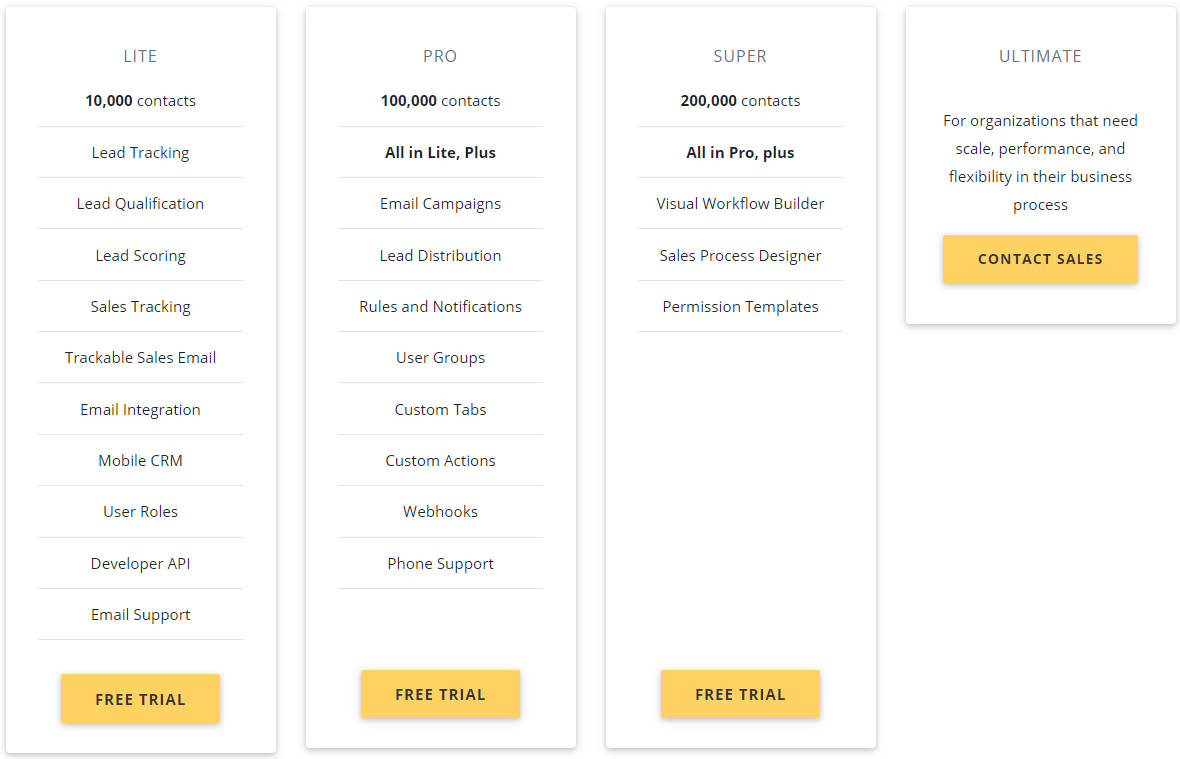Open the Lead Tracking feature link
This screenshot has width=1180, height=759.
click(x=140, y=152)
